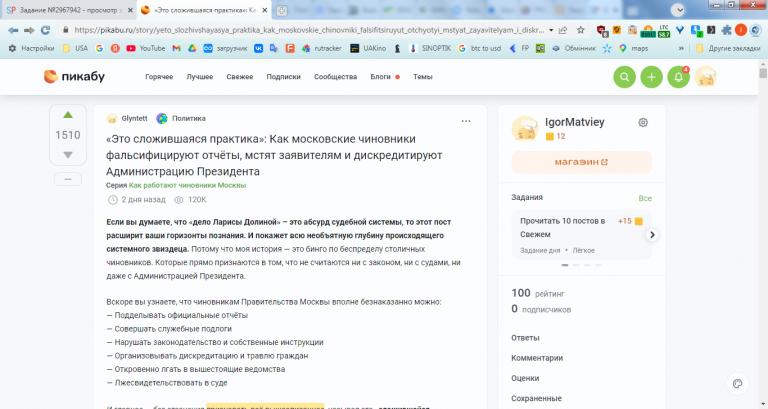The image size is (768, 409).
Task: Open the Горячее section
Action: (x=159, y=77)
